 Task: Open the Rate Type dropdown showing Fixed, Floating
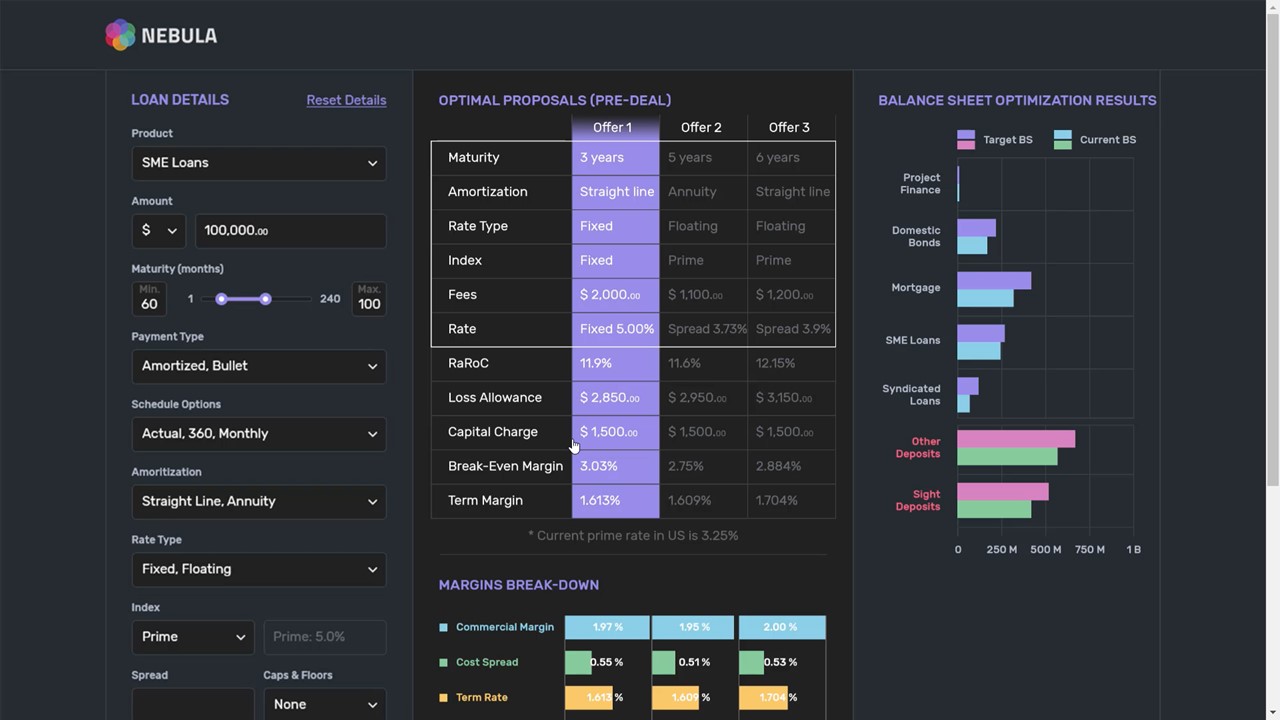pyautogui.click(x=258, y=569)
